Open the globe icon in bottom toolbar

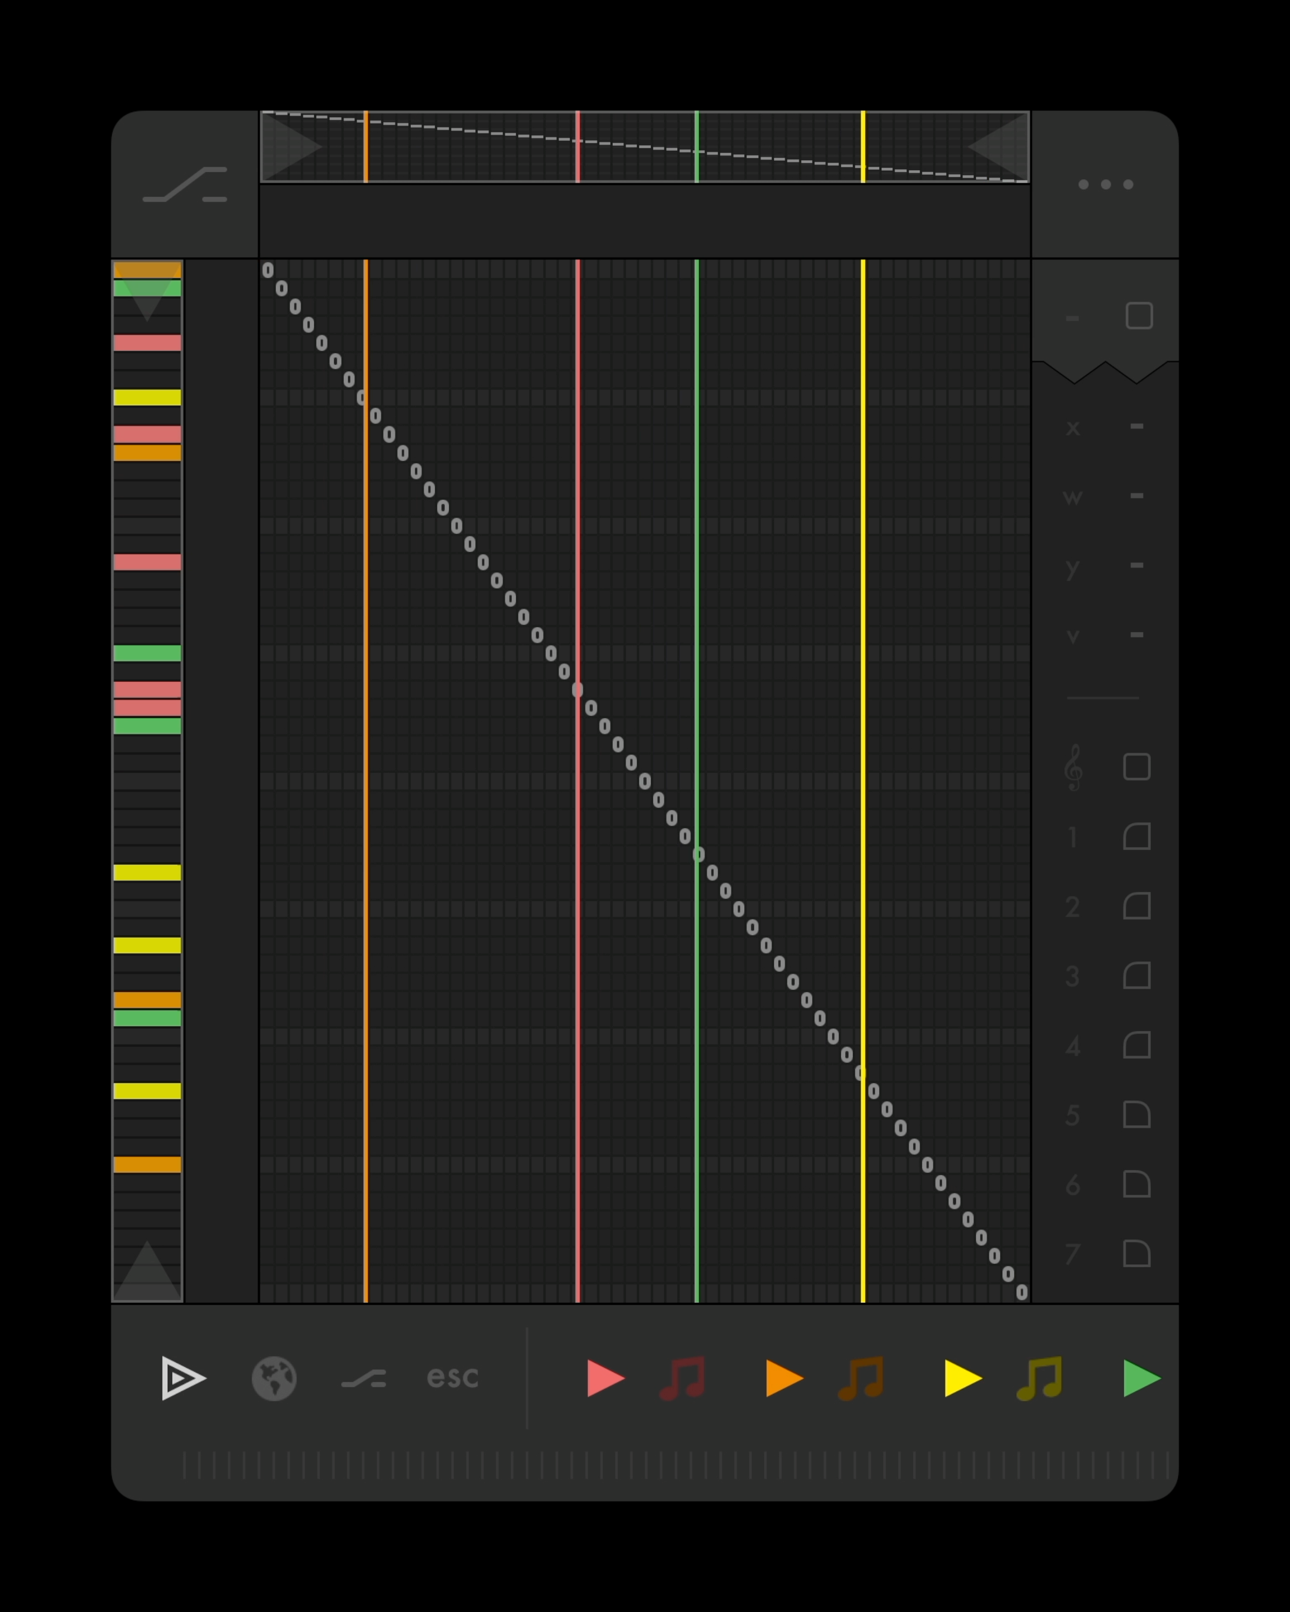pyautogui.click(x=274, y=1378)
